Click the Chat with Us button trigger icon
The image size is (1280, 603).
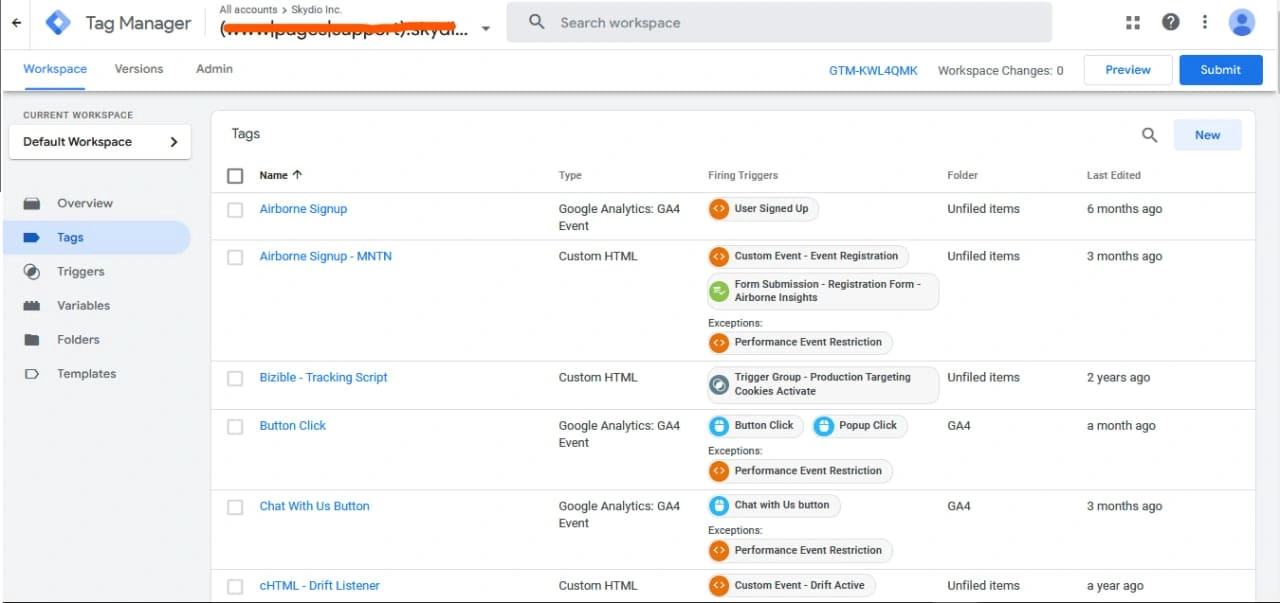click(718, 505)
